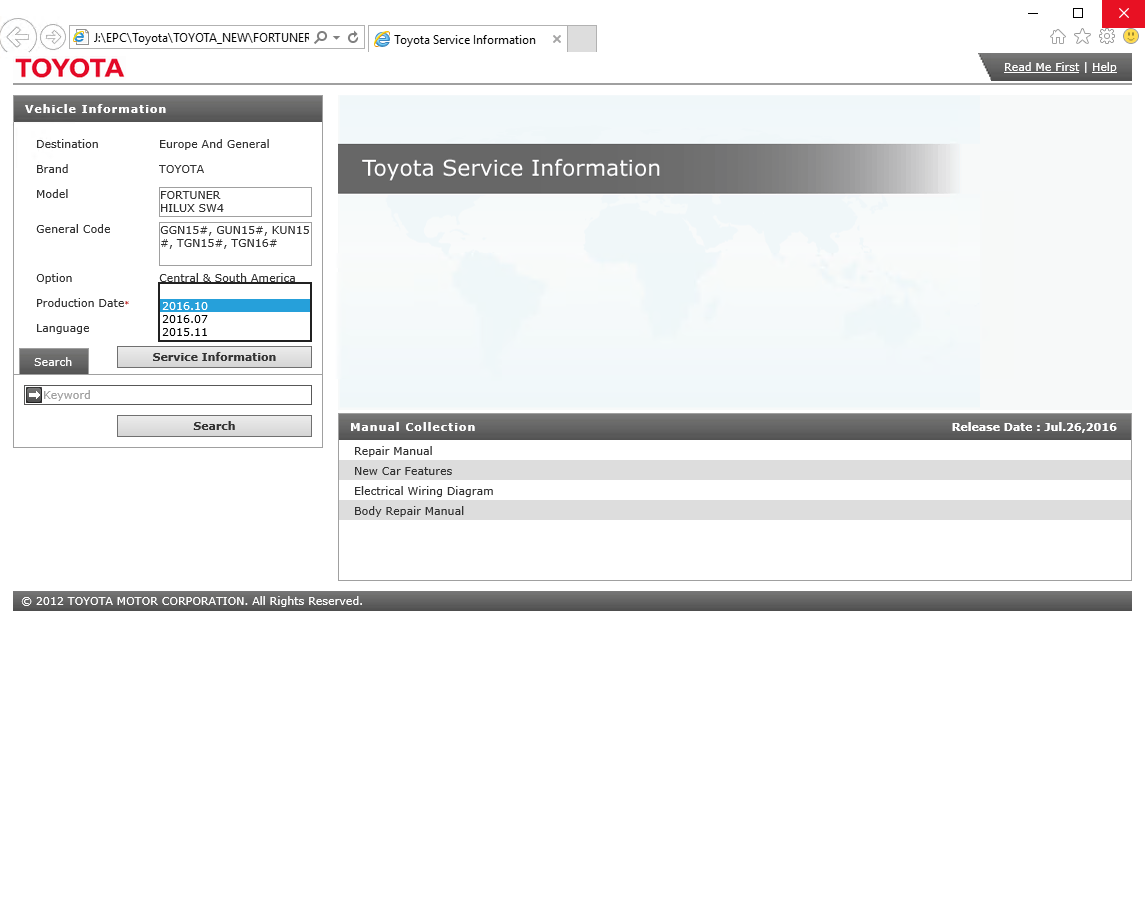Click the Central & South America option value
This screenshot has width=1145, height=924.
pos(227,278)
